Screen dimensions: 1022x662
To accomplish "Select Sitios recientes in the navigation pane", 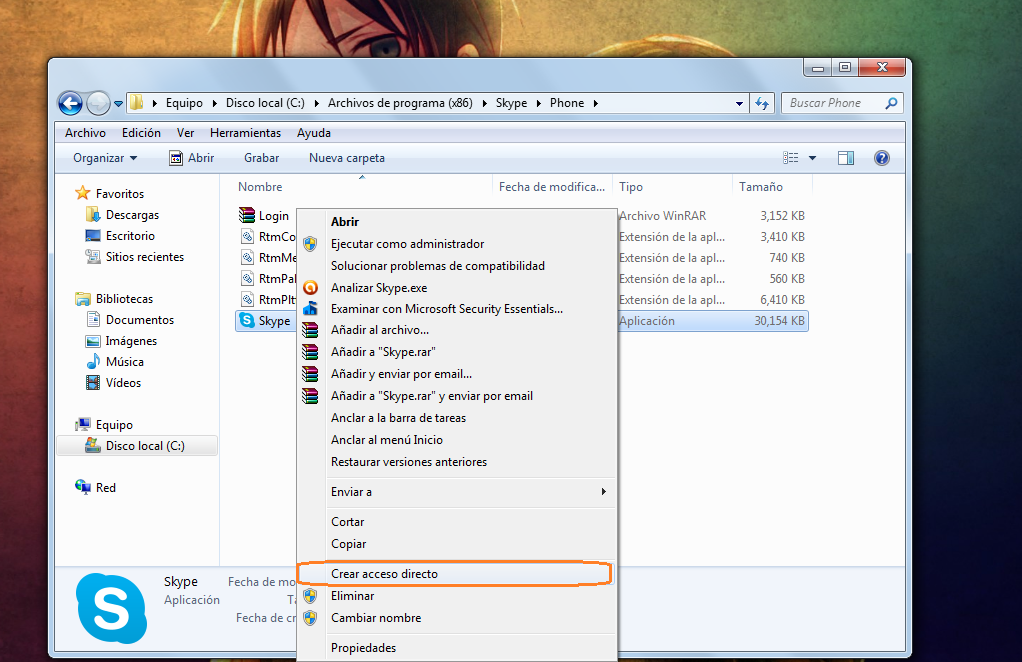I will coord(145,257).
